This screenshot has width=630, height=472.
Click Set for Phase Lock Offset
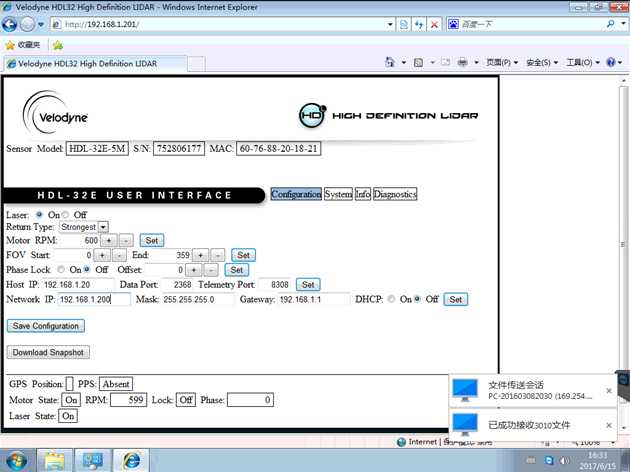(236, 270)
